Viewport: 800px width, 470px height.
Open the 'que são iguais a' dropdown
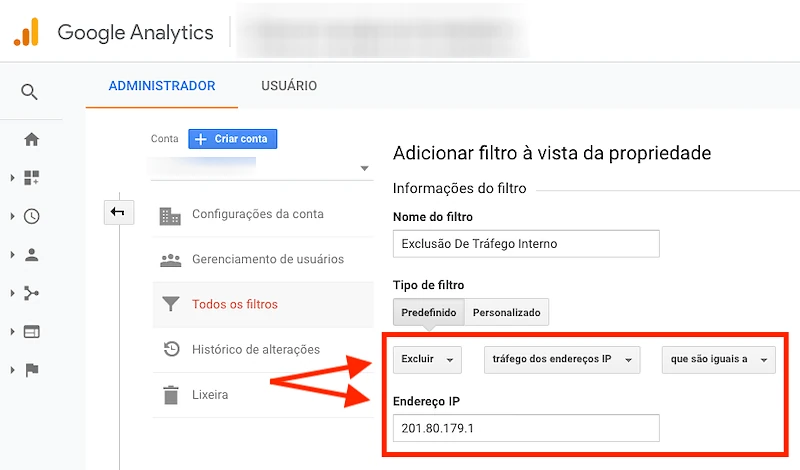pyautogui.click(x=718, y=359)
